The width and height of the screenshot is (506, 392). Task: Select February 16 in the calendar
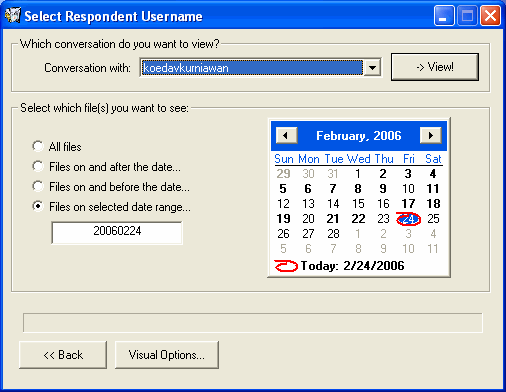click(383, 204)
